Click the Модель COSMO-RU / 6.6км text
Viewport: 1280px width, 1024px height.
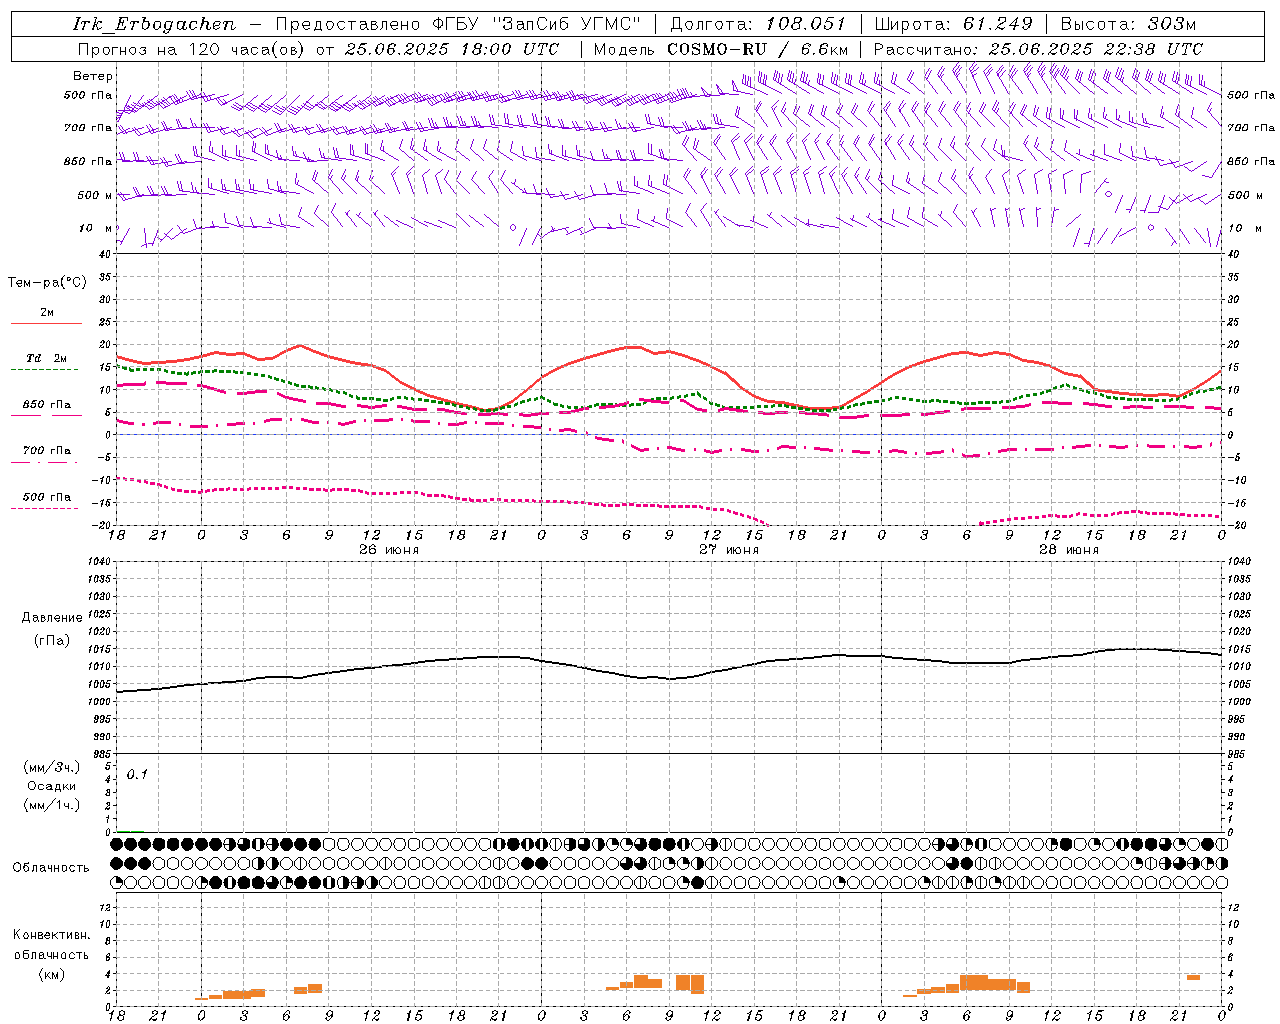pos(721,49)
